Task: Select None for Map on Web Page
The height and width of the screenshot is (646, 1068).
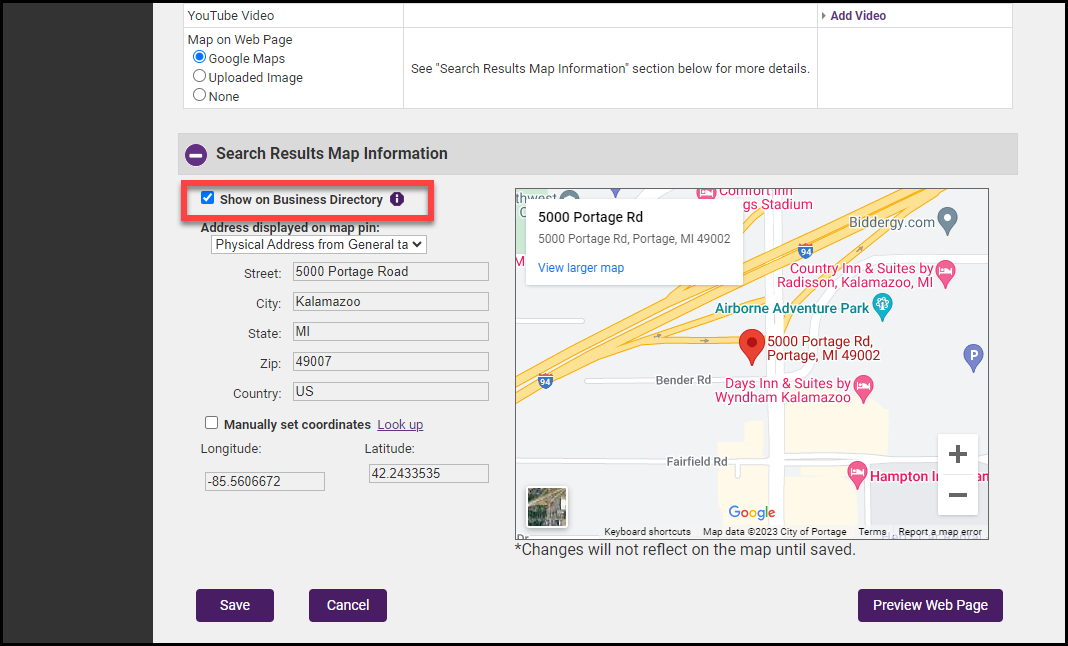Action: [200, 95]
